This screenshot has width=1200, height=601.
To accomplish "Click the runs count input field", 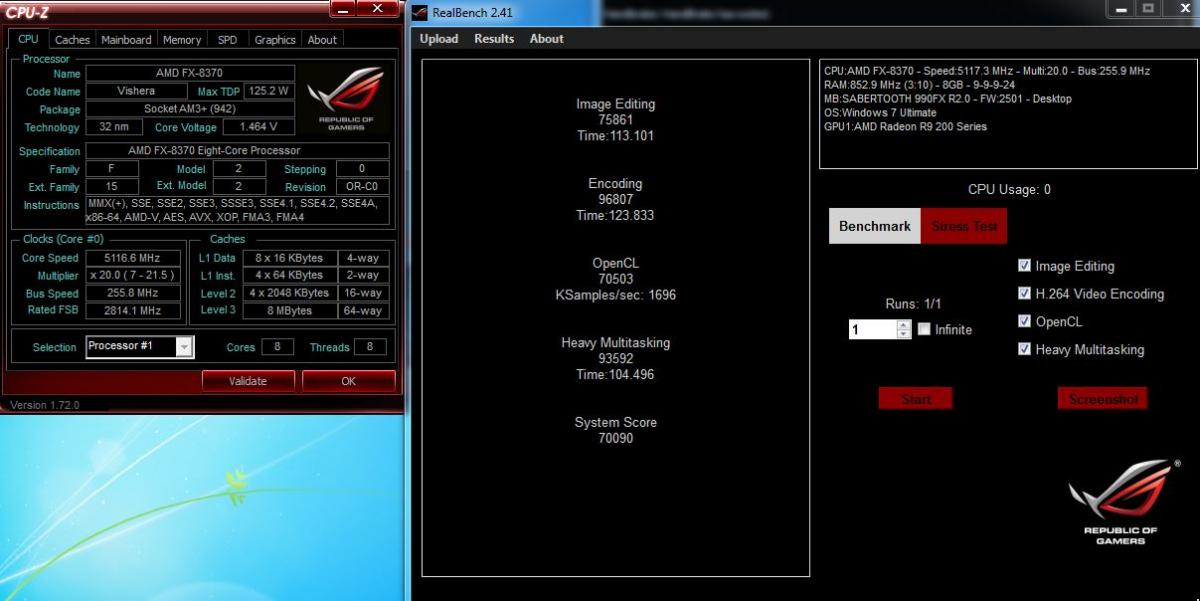I will coord(872,329).
